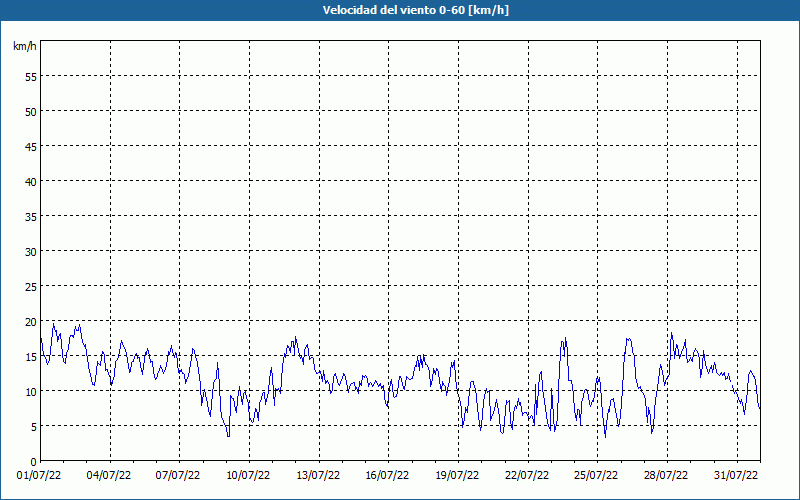
Task: Click the date label 19/07/22
Action: click(457, 475)
